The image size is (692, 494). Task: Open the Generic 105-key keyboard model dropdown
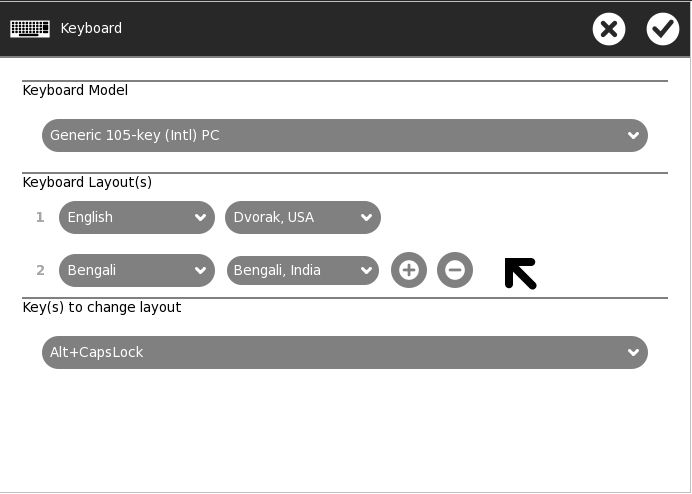coord(344,135)
